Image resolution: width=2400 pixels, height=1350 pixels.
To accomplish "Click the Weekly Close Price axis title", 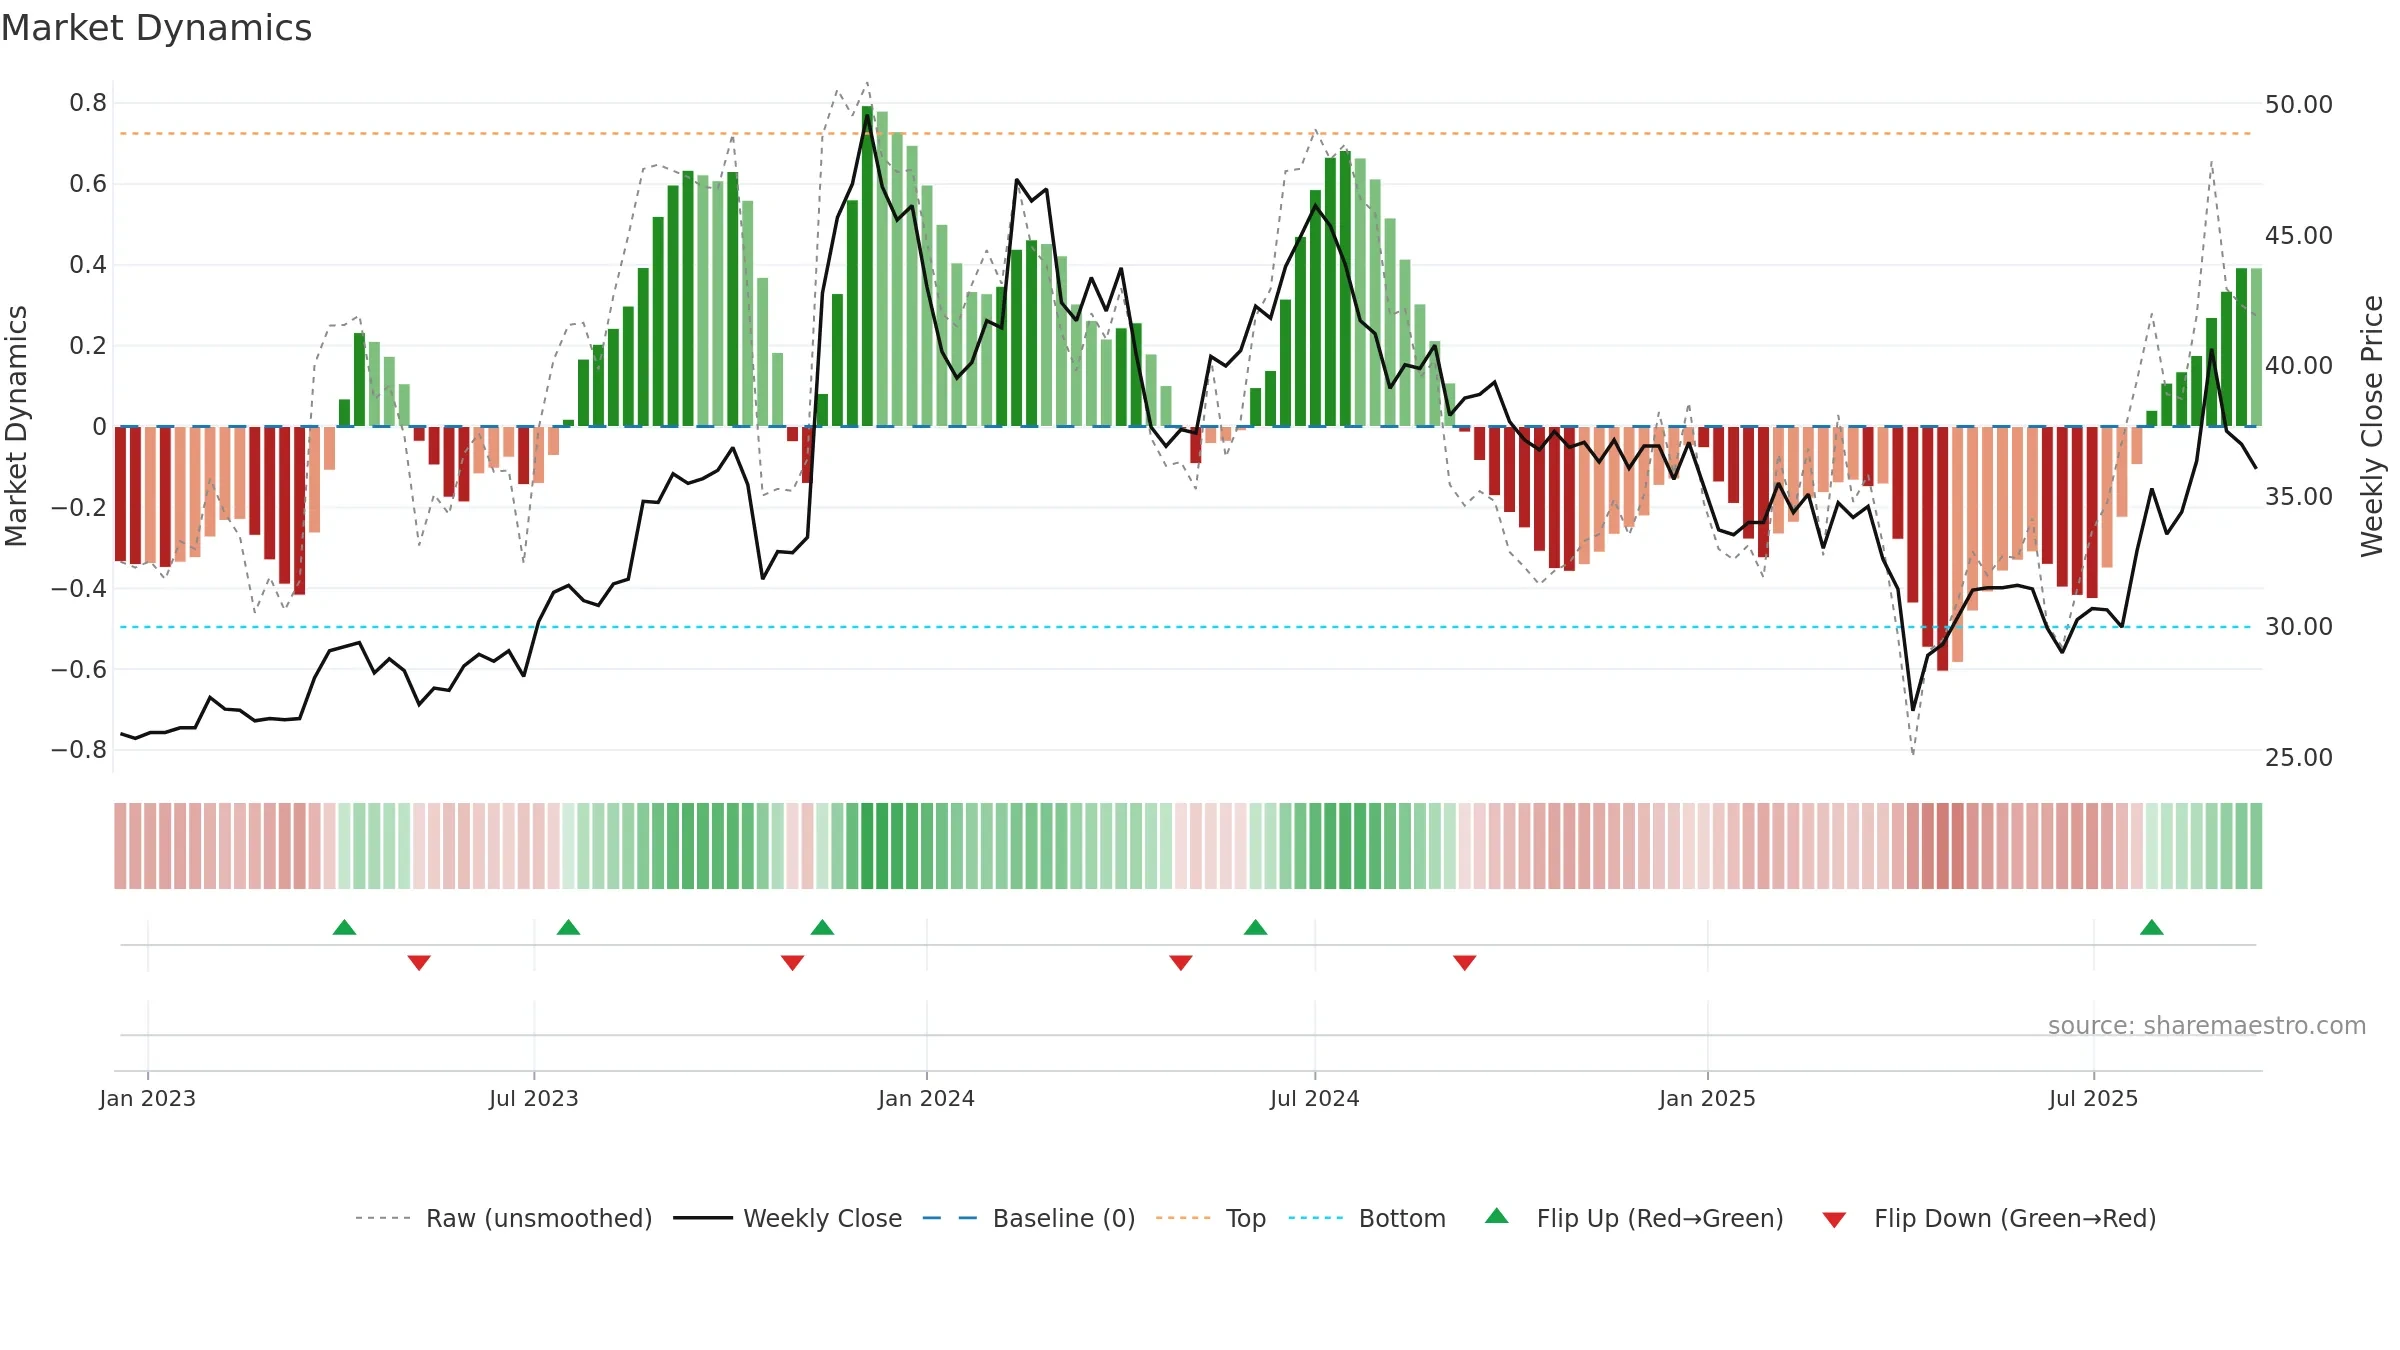I will 2372,426.
